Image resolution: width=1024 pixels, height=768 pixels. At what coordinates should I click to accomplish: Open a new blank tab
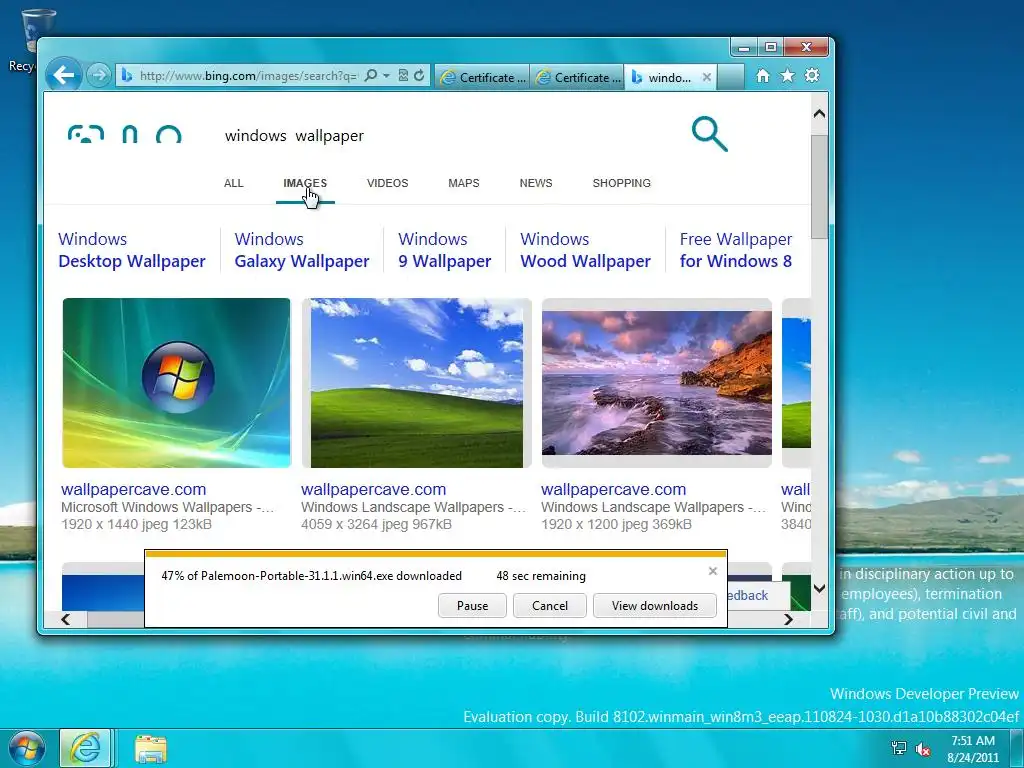(x=730, y=77)
